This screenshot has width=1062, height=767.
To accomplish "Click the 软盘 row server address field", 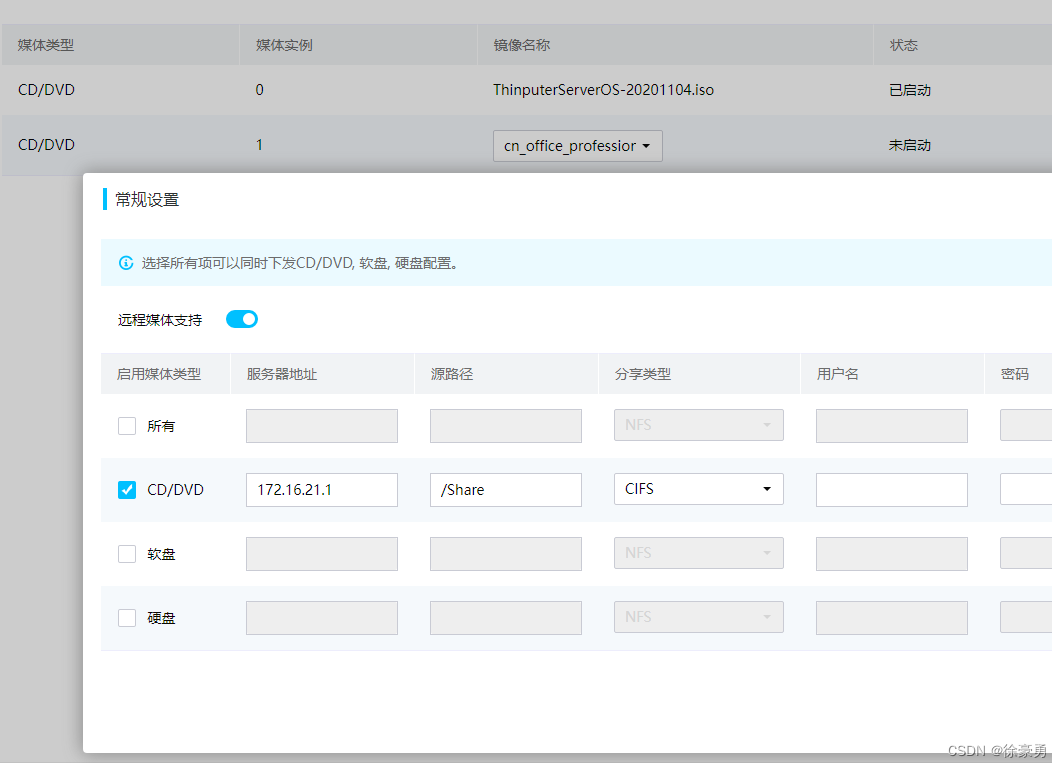I will click(322, 554).
